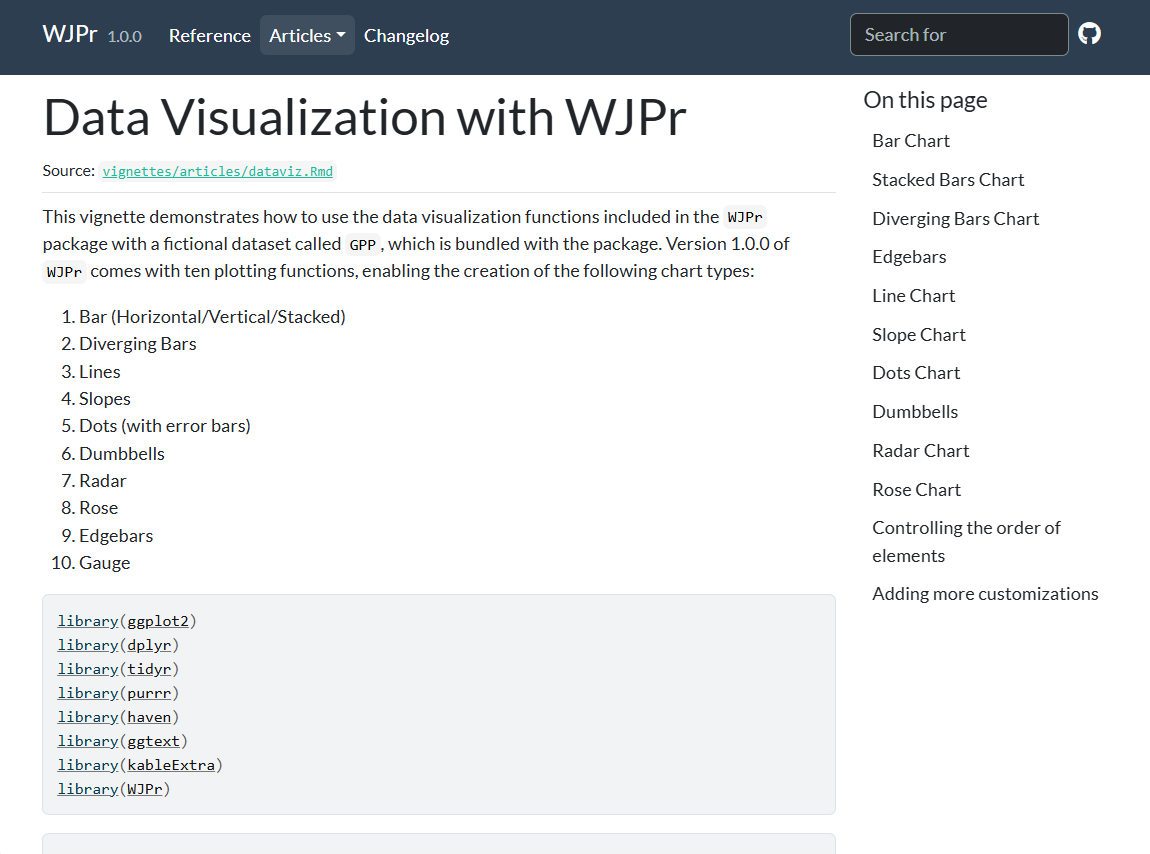The height and width of the screenshot is (854, 1150).
Task: Click list item Edgebars in numbered list
Action: [116, 536]
